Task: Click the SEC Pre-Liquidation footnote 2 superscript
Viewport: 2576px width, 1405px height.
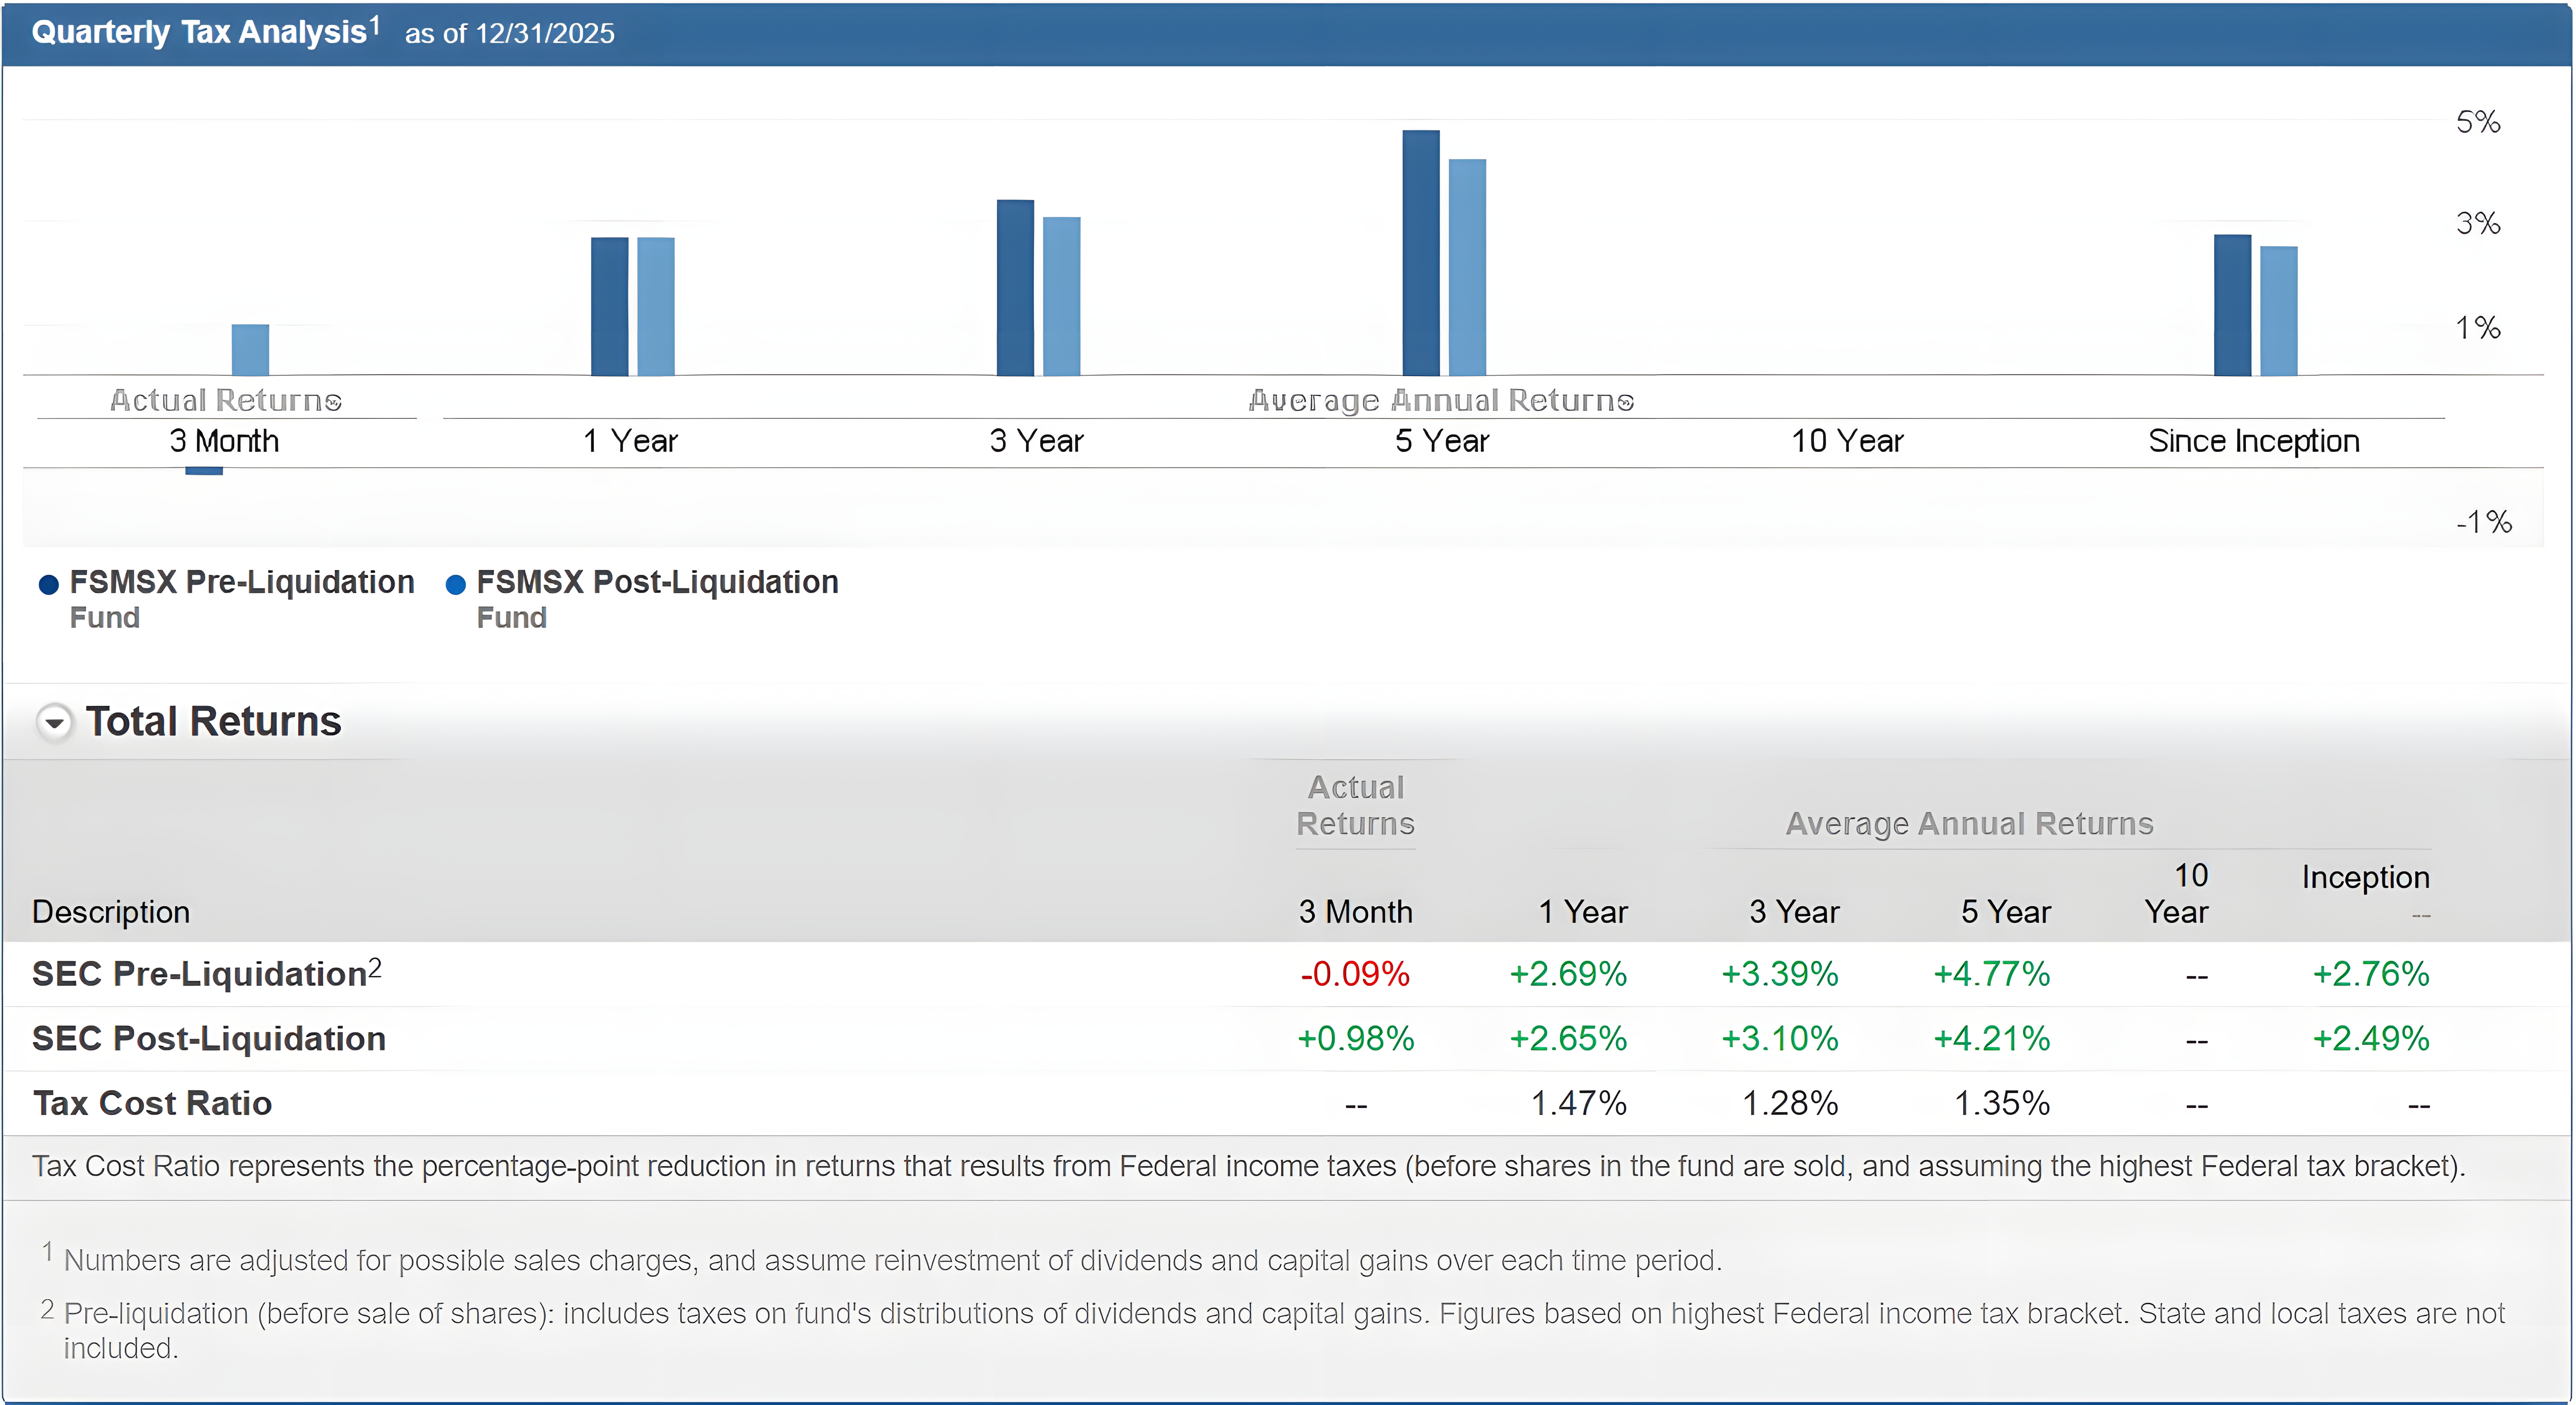Action: [x=375, y=967]
